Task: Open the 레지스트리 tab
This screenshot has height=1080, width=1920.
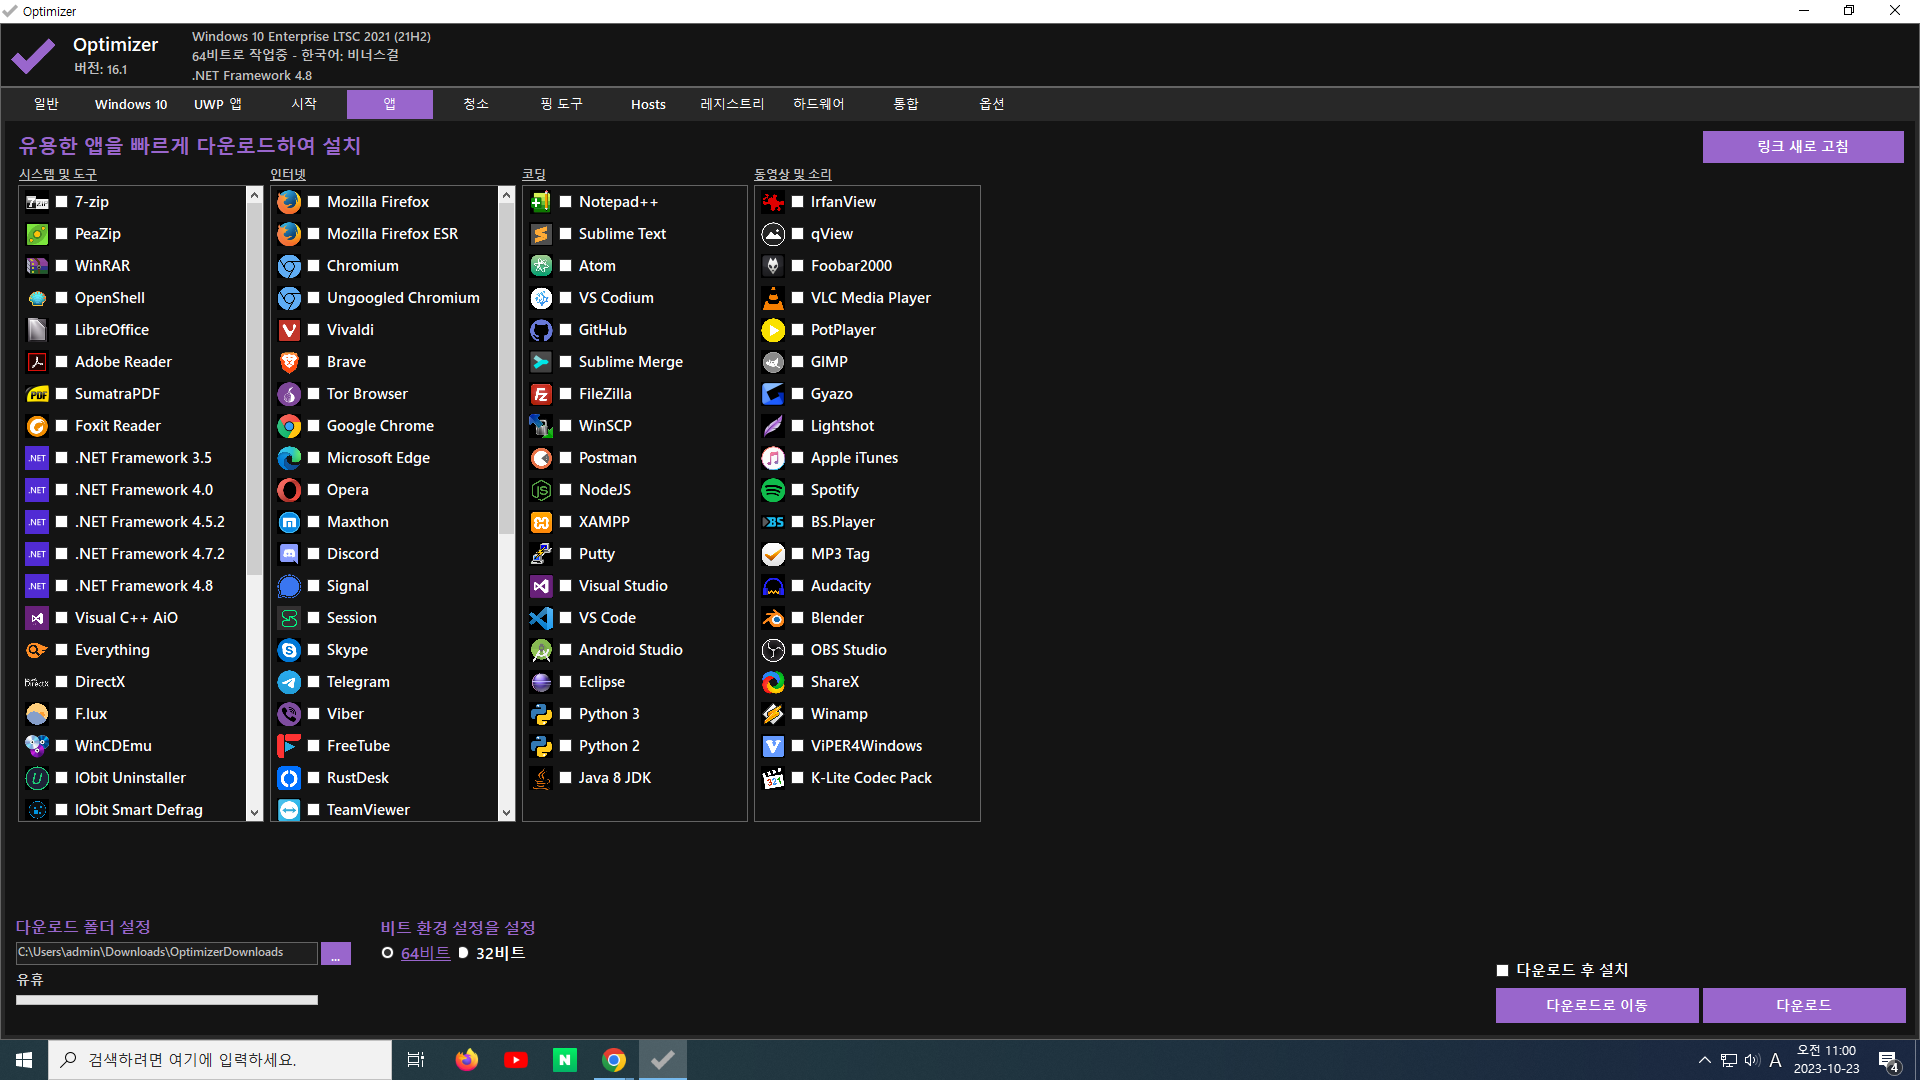Action: [x=732, y=104]
